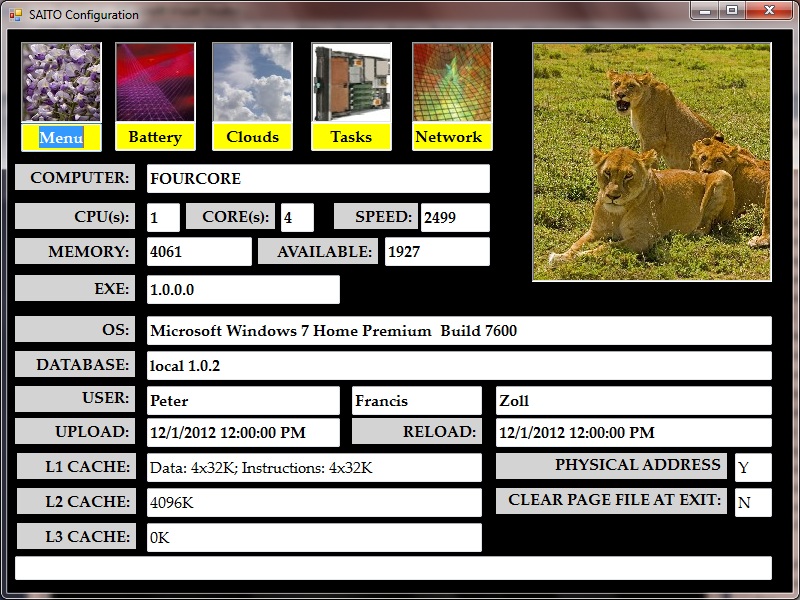This screenshot has width=800, height=600.
Task: Open the Battery image icon
Action: coord(155,82)
